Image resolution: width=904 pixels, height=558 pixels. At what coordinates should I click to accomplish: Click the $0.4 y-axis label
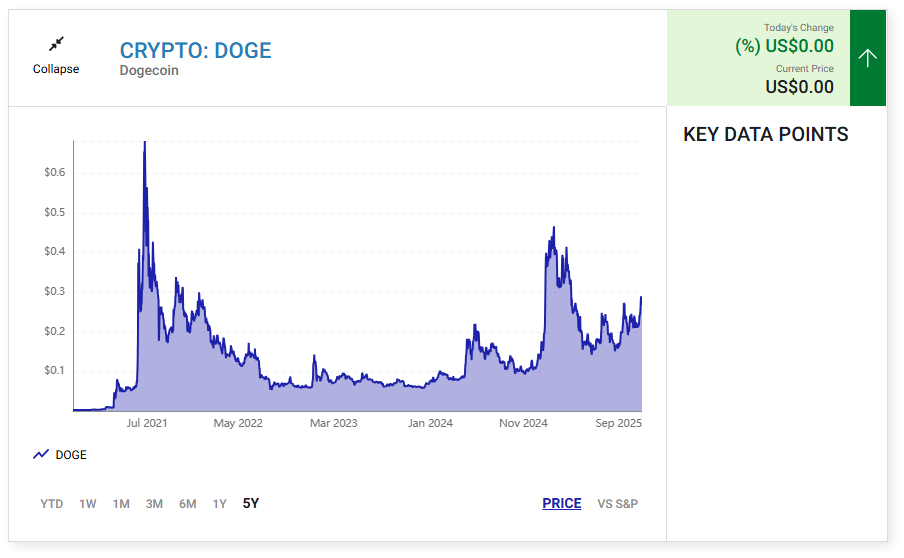[x=55, y=251]
